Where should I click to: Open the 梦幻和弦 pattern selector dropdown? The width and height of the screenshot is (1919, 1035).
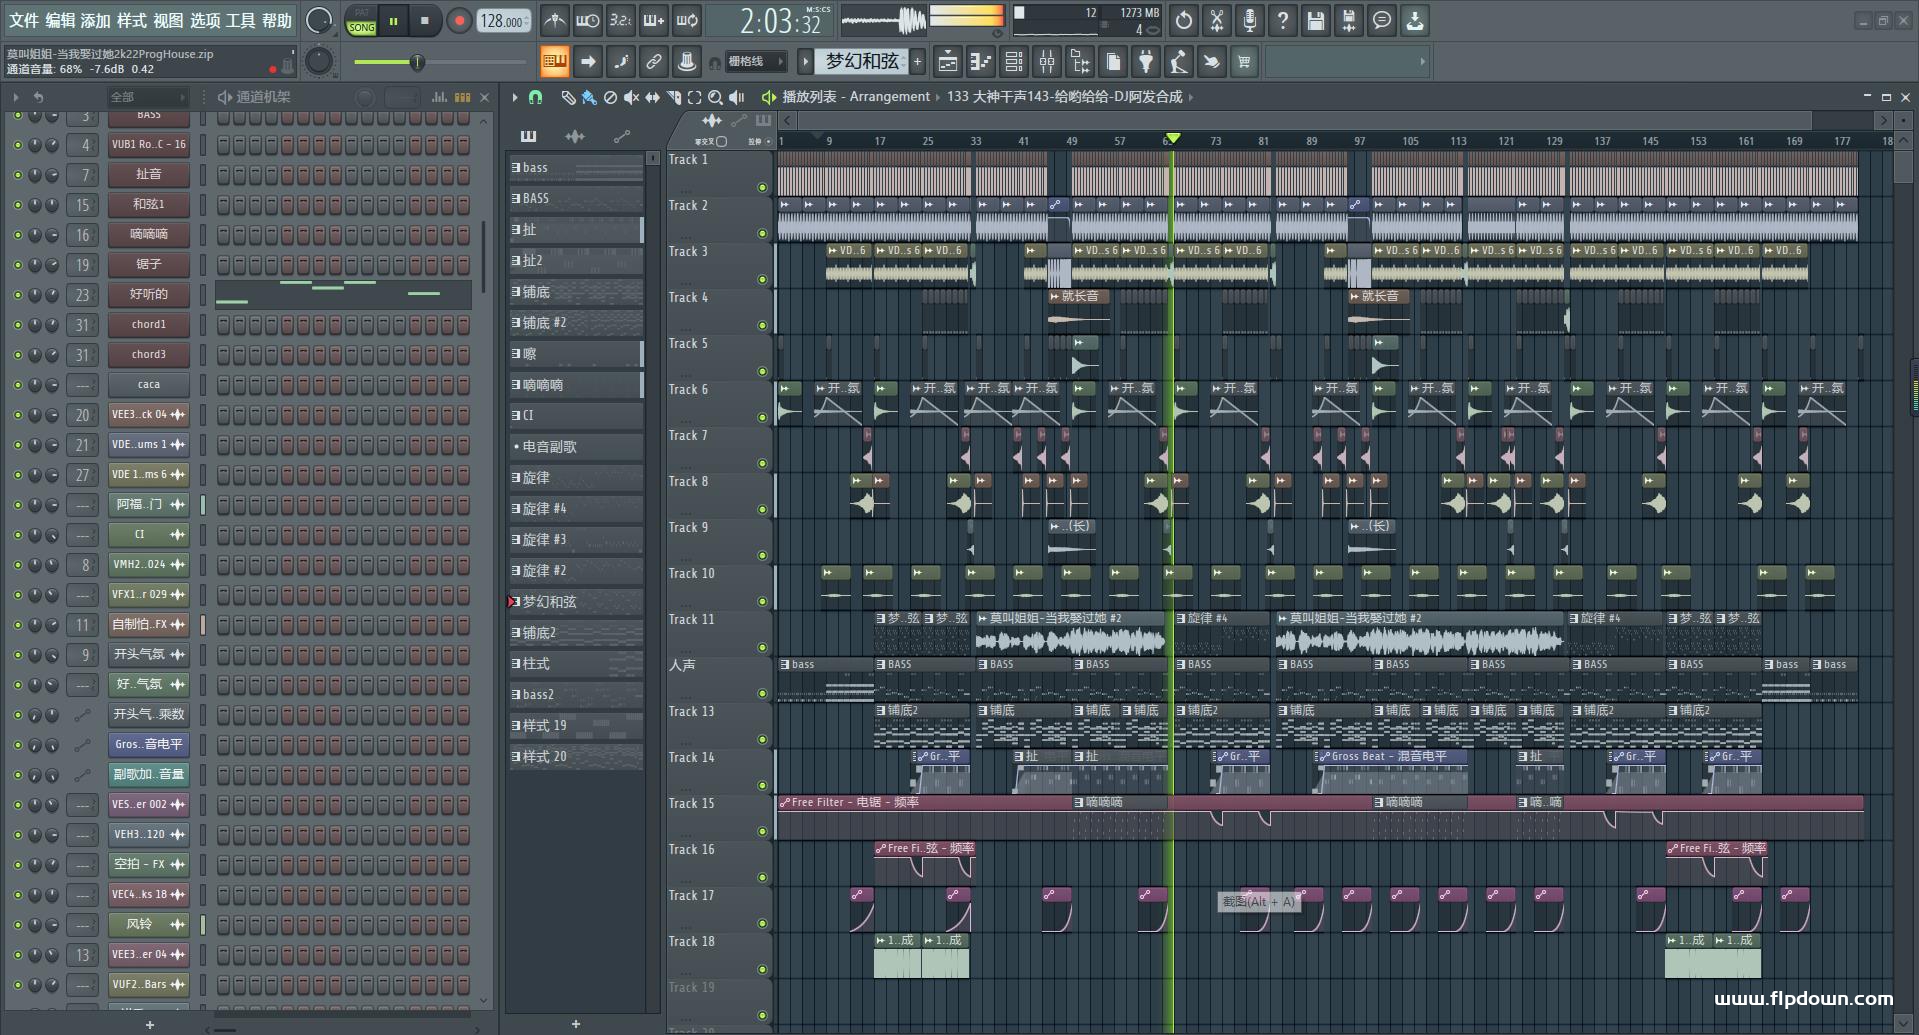click(x=862, y=62)
